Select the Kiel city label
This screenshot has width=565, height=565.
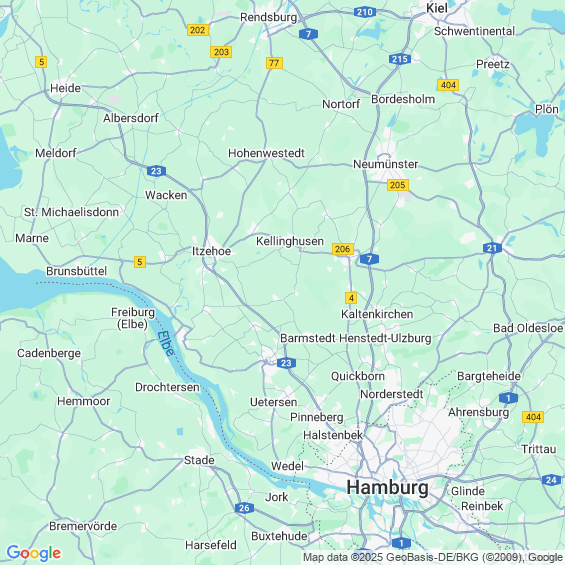coord(437,8)
